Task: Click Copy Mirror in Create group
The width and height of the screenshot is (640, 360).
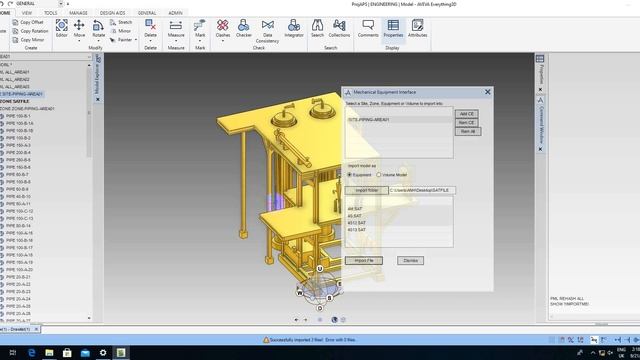Action: 28,40
